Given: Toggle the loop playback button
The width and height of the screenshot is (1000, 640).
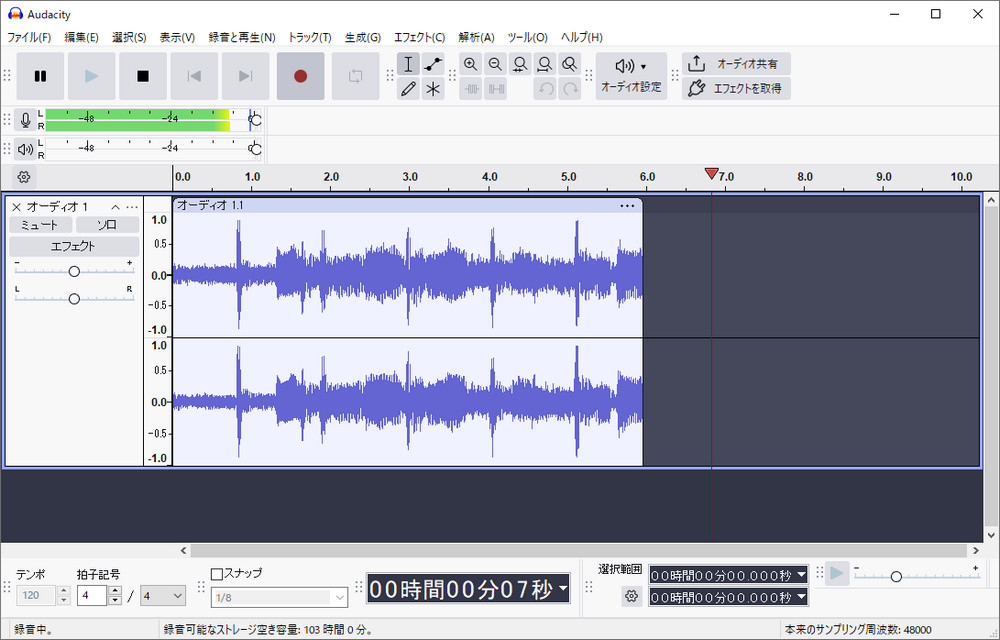Looking at the screenshot, I should 355,76.
